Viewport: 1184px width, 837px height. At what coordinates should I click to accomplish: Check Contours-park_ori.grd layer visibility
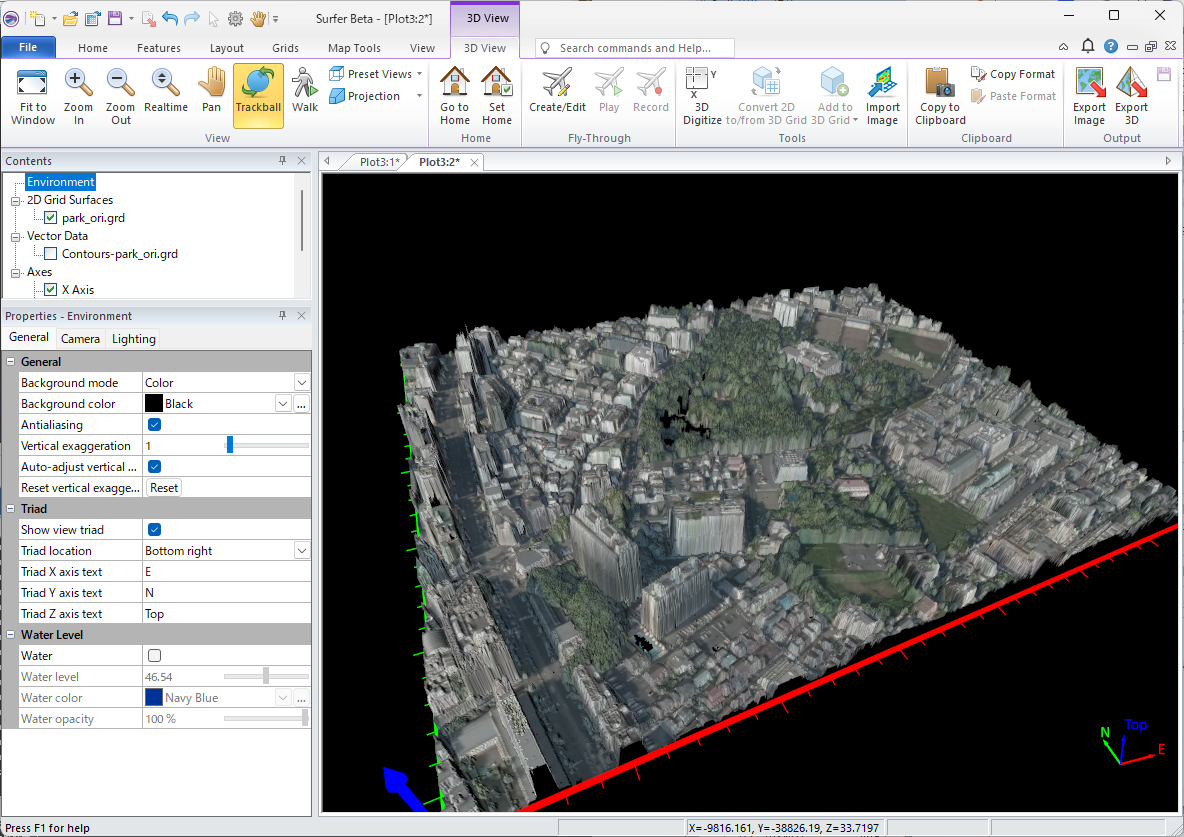pyautogui.click(x=51, y=254)
